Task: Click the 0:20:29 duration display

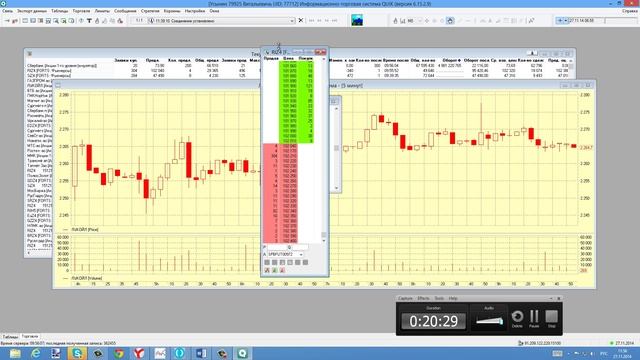Action: (x=433, y=321)
